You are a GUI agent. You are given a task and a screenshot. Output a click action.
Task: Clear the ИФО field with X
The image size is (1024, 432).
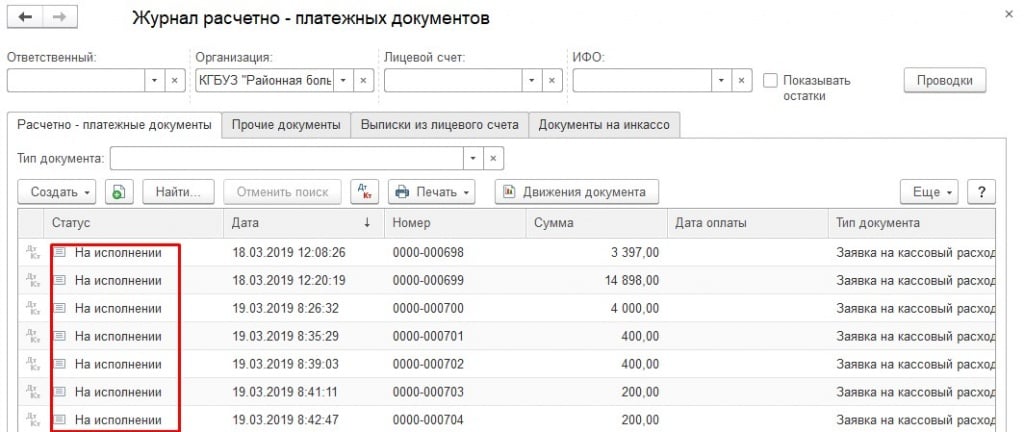pos(741,80)
